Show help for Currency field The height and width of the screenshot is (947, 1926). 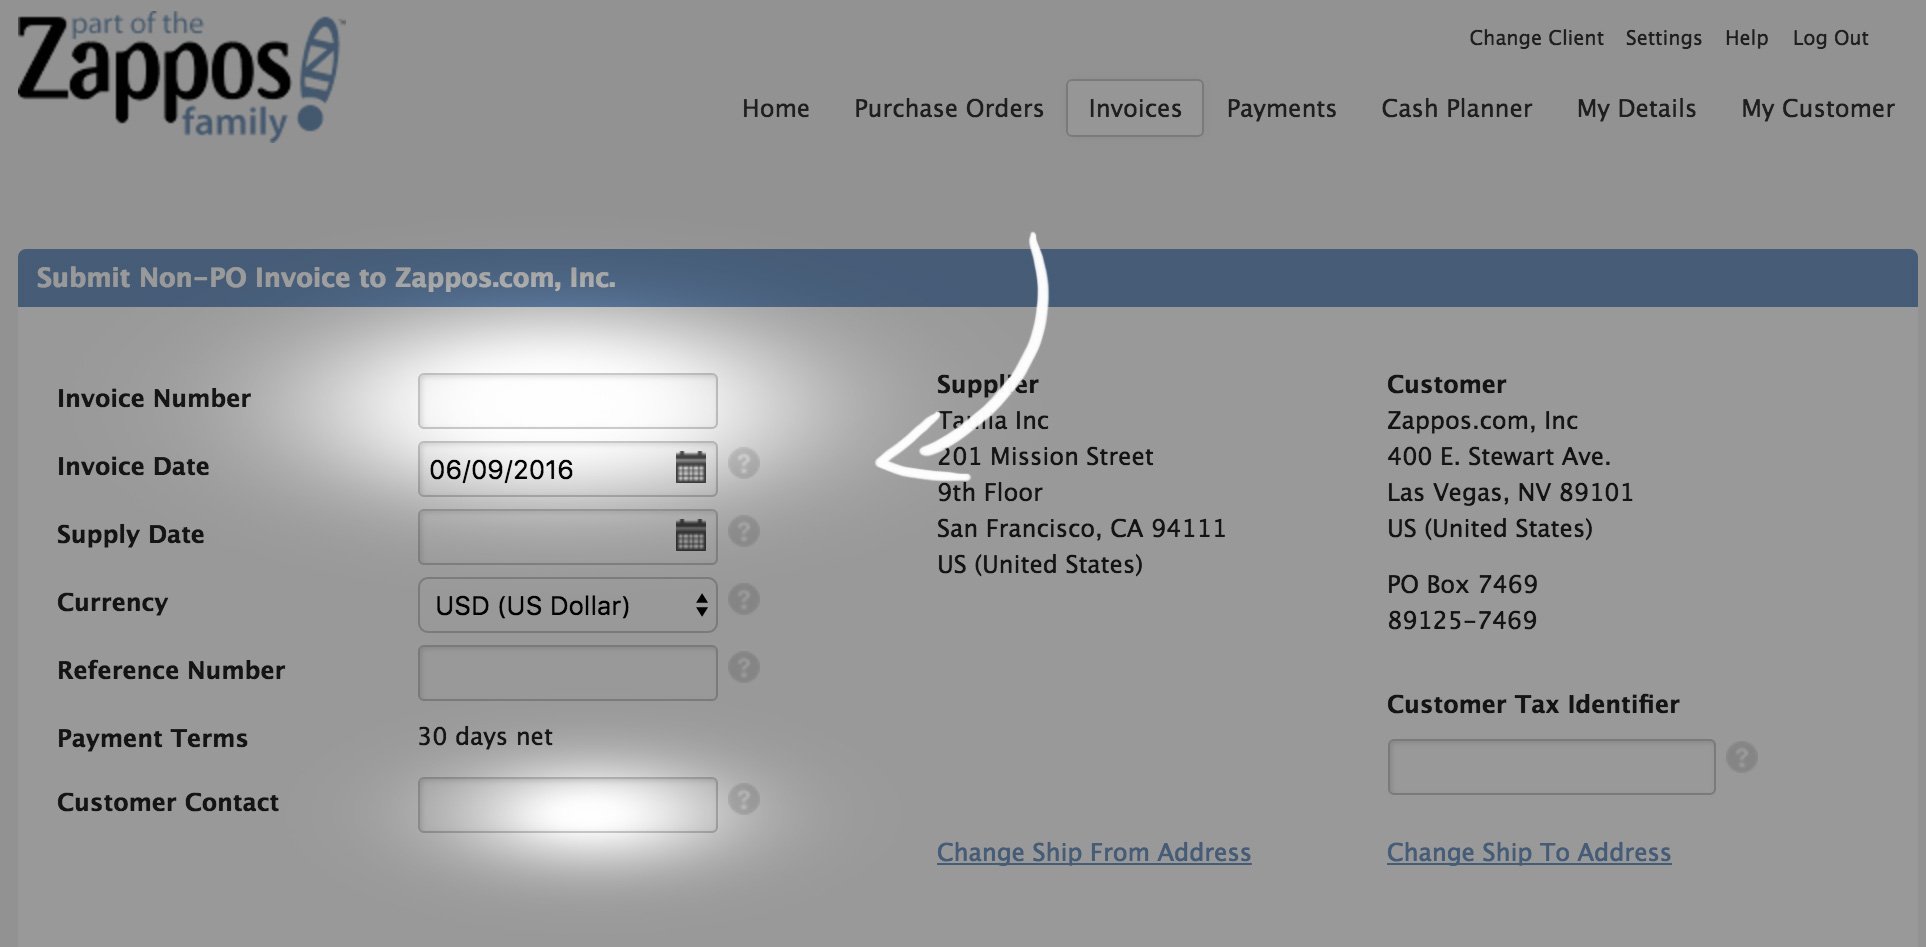[x=744, y=599]
